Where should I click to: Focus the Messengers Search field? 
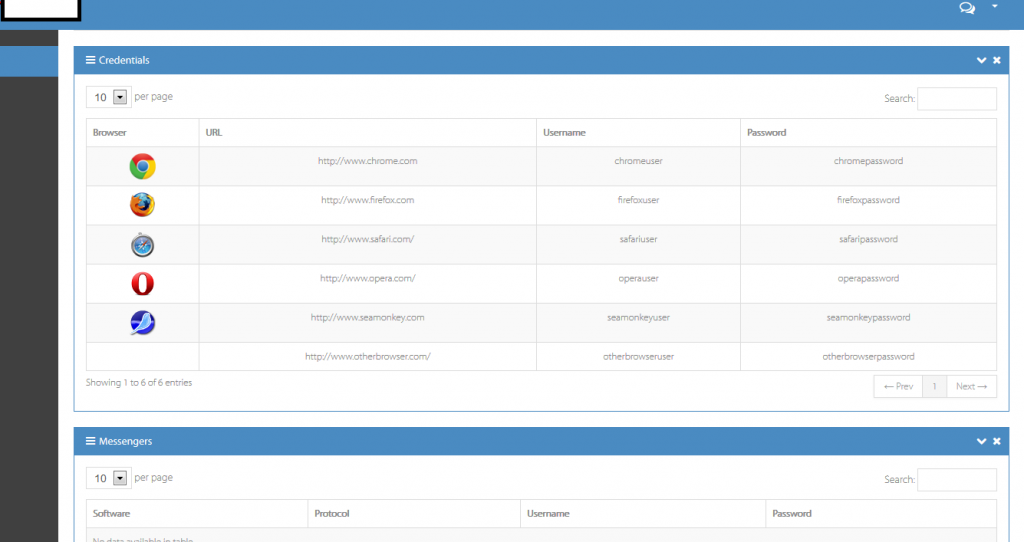(x=957, y=479)
